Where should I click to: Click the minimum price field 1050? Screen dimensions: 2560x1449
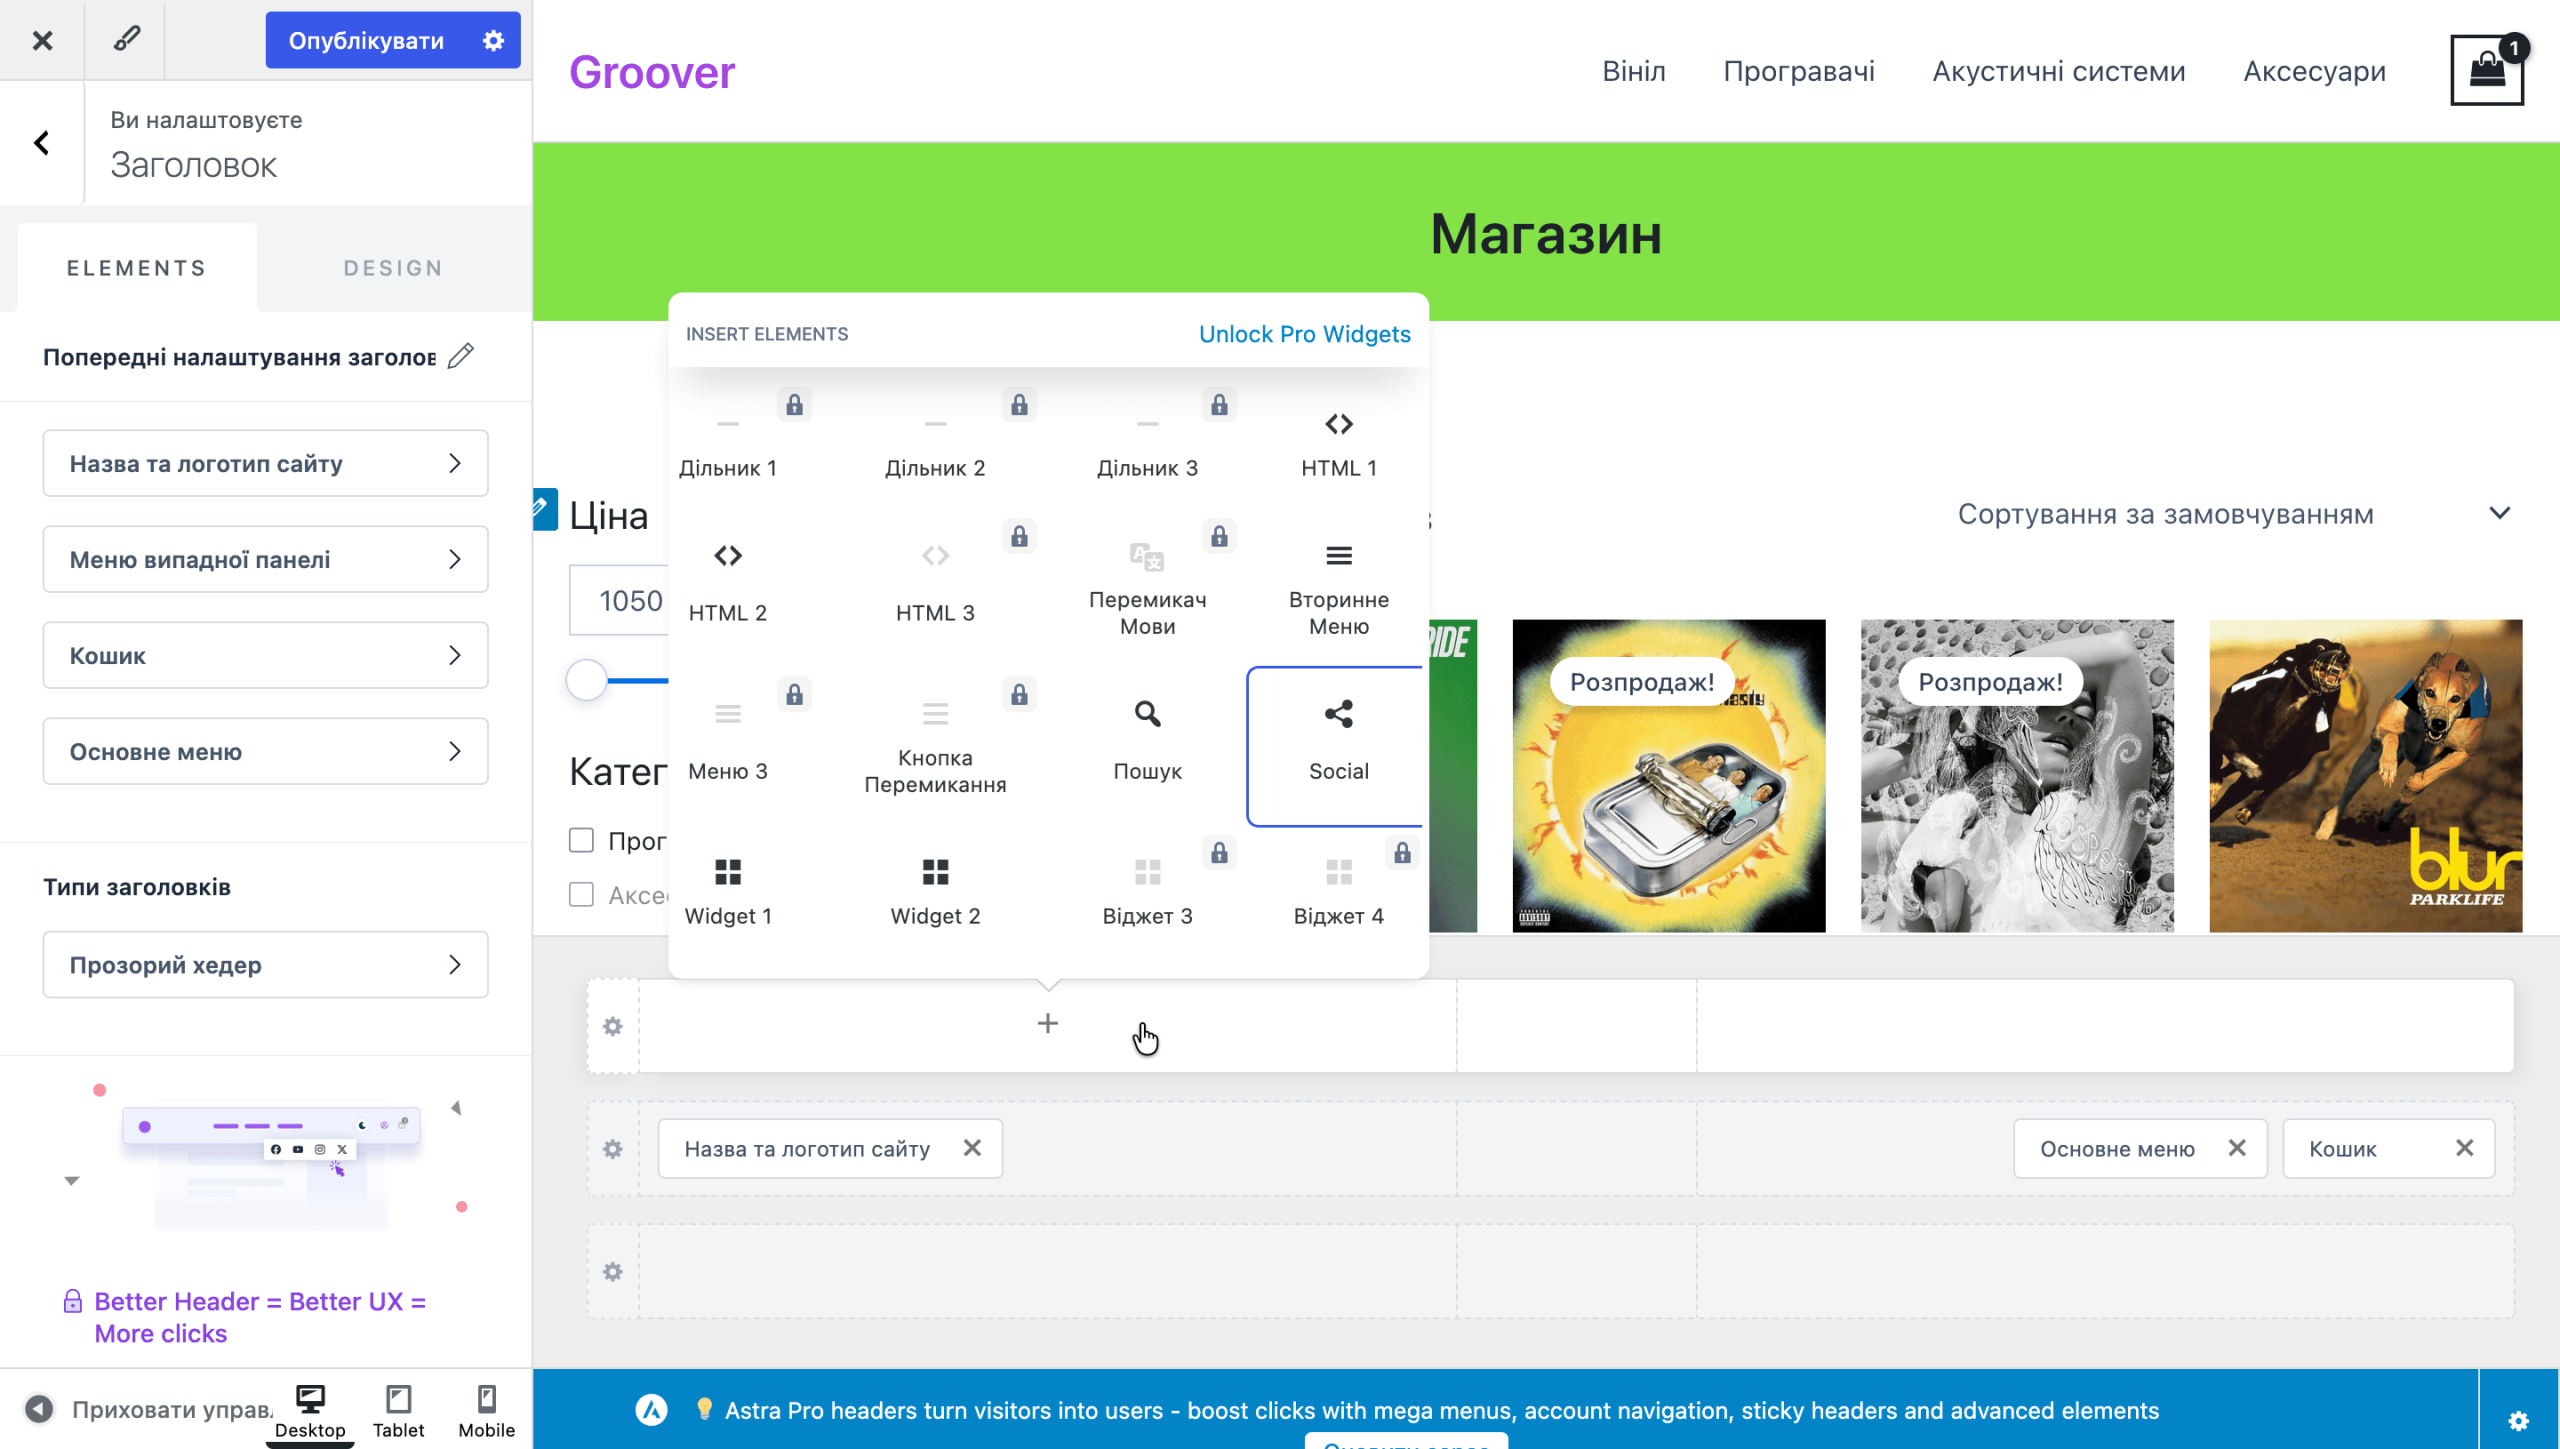pos(620,600)
